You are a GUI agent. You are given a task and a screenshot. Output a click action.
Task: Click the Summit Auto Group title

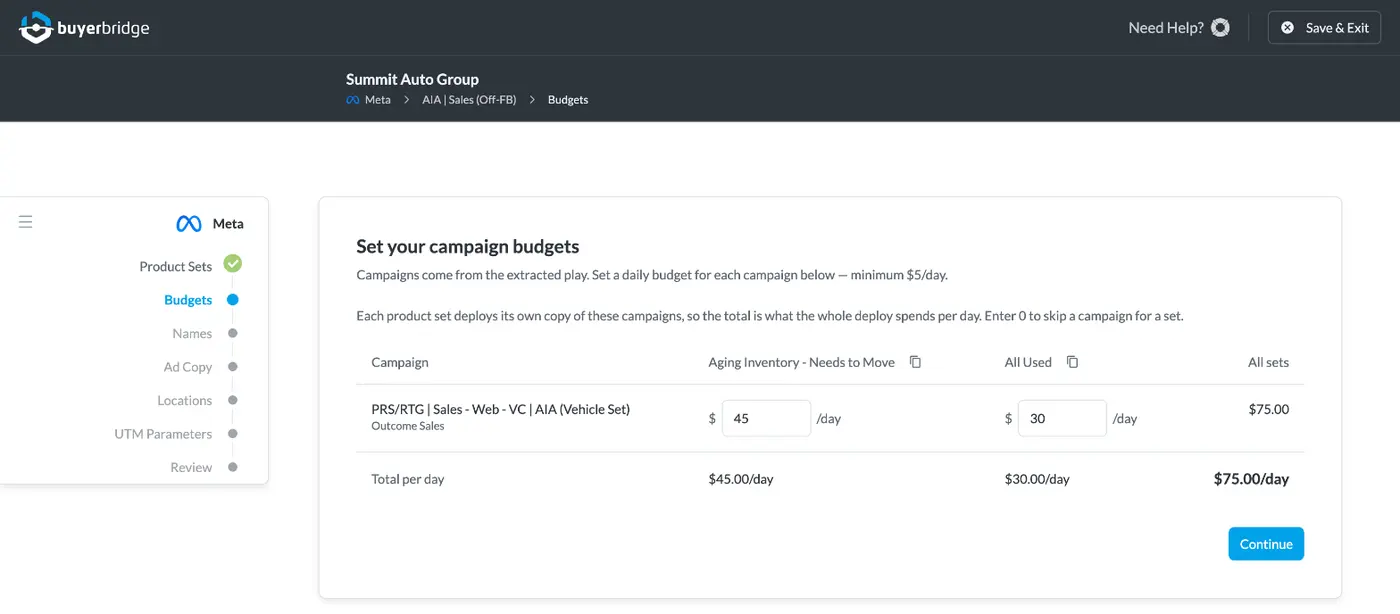(x=412, y=79)
